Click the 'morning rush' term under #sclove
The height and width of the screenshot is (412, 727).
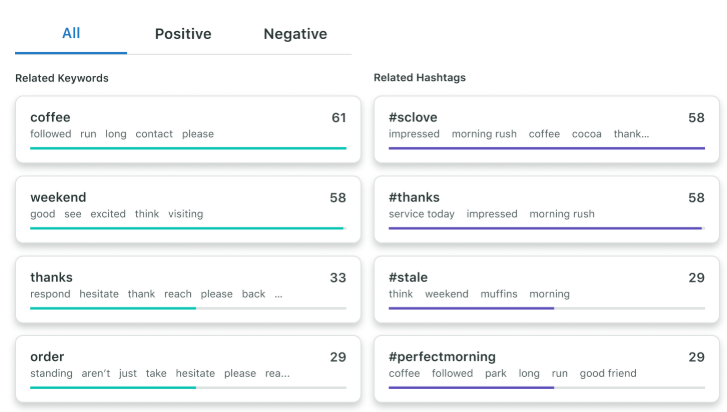484,134
